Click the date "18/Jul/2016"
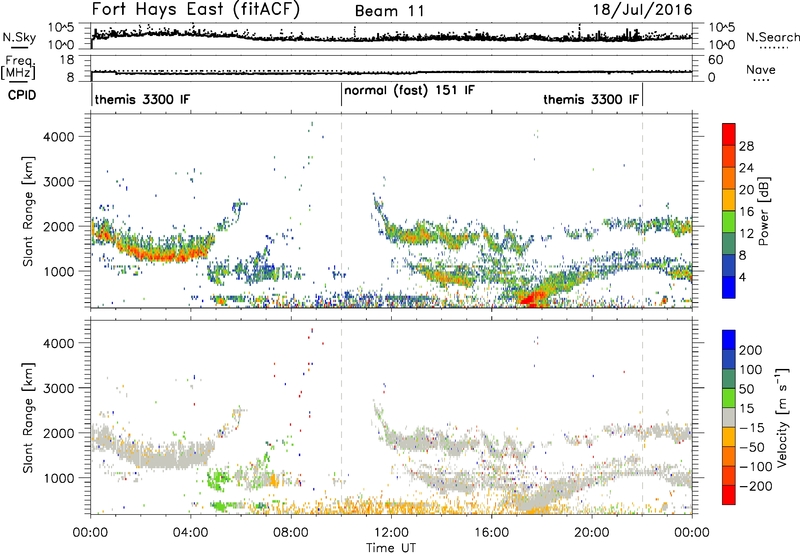Image resolution: width=800 pixels, height=554 pixels. pyautogui.click(x=642, y=10)
